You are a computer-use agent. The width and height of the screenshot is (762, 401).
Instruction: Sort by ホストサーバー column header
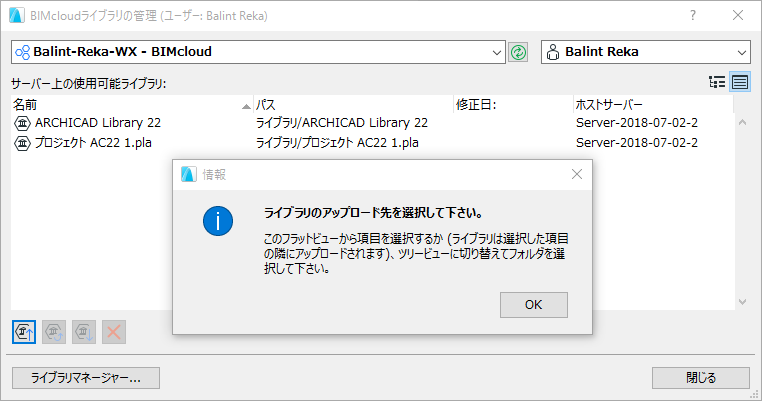pyautogui.click(x=653, y=105)
